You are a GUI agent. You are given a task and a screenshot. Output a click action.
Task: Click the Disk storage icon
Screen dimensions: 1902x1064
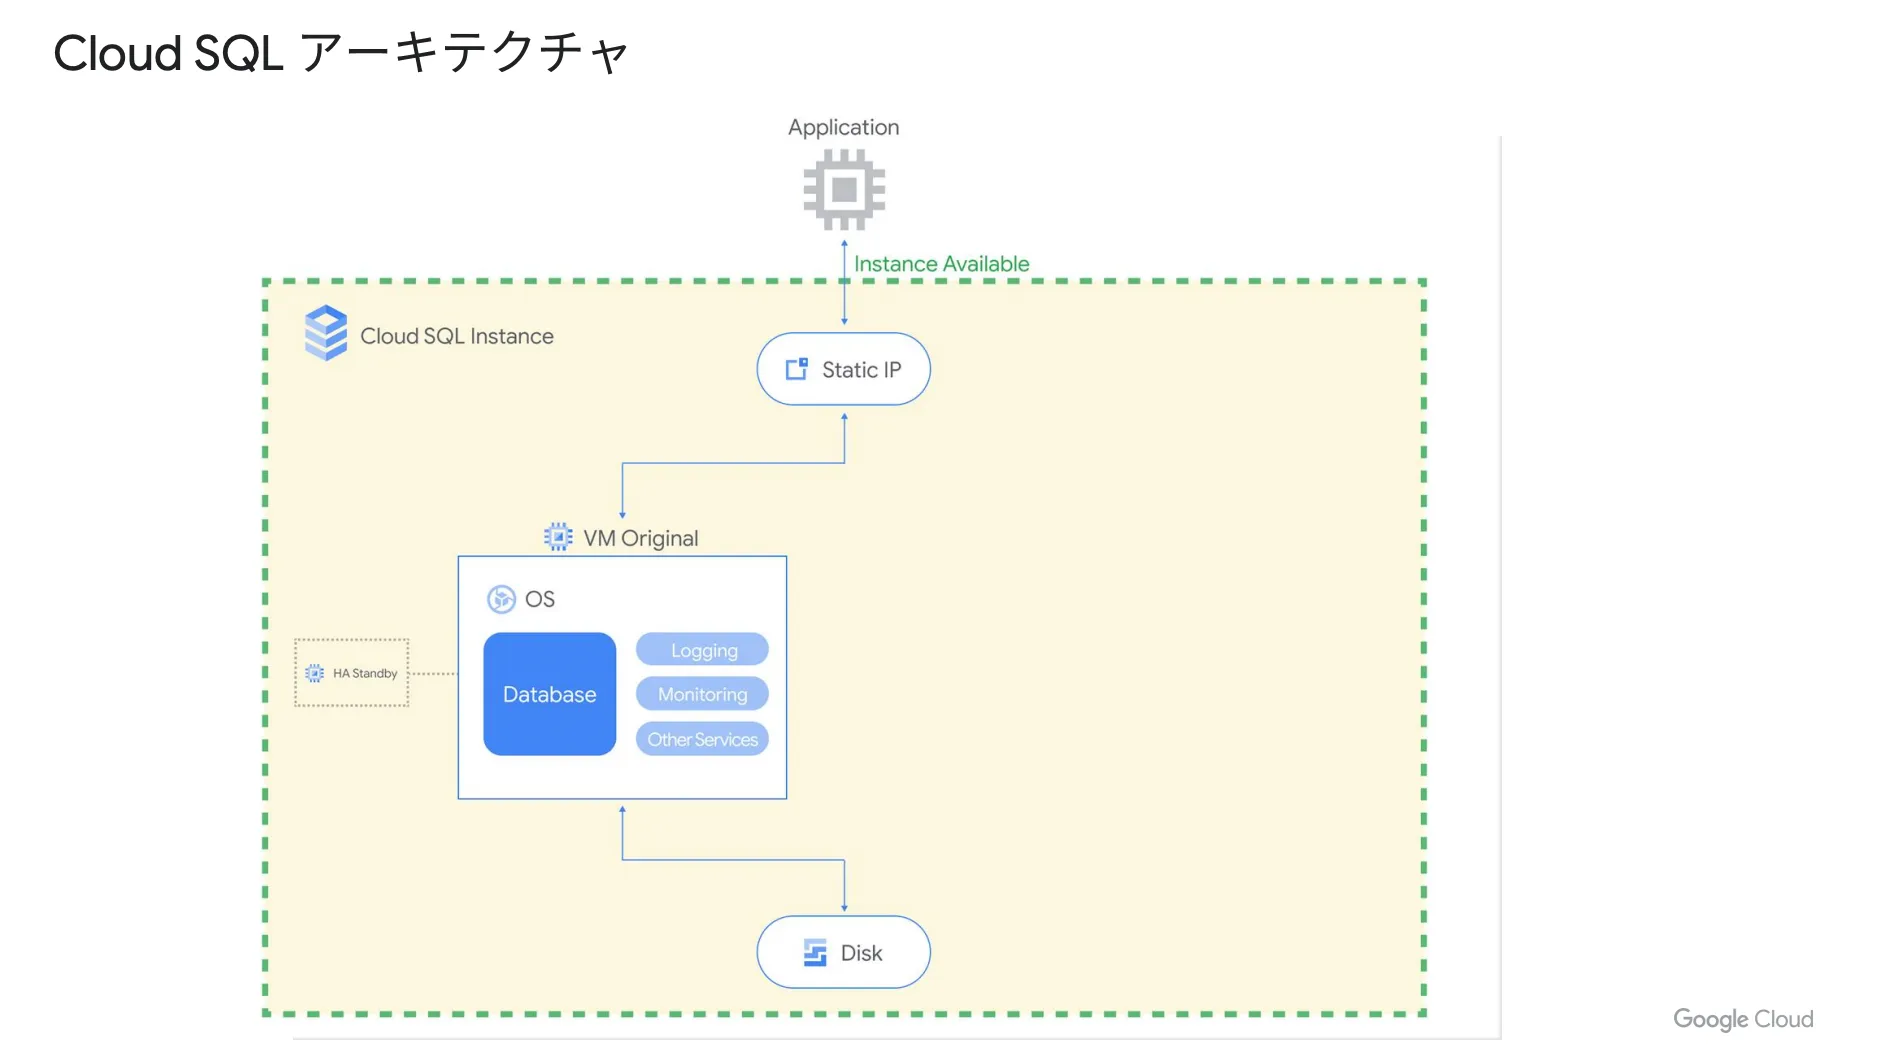[815, 953]
